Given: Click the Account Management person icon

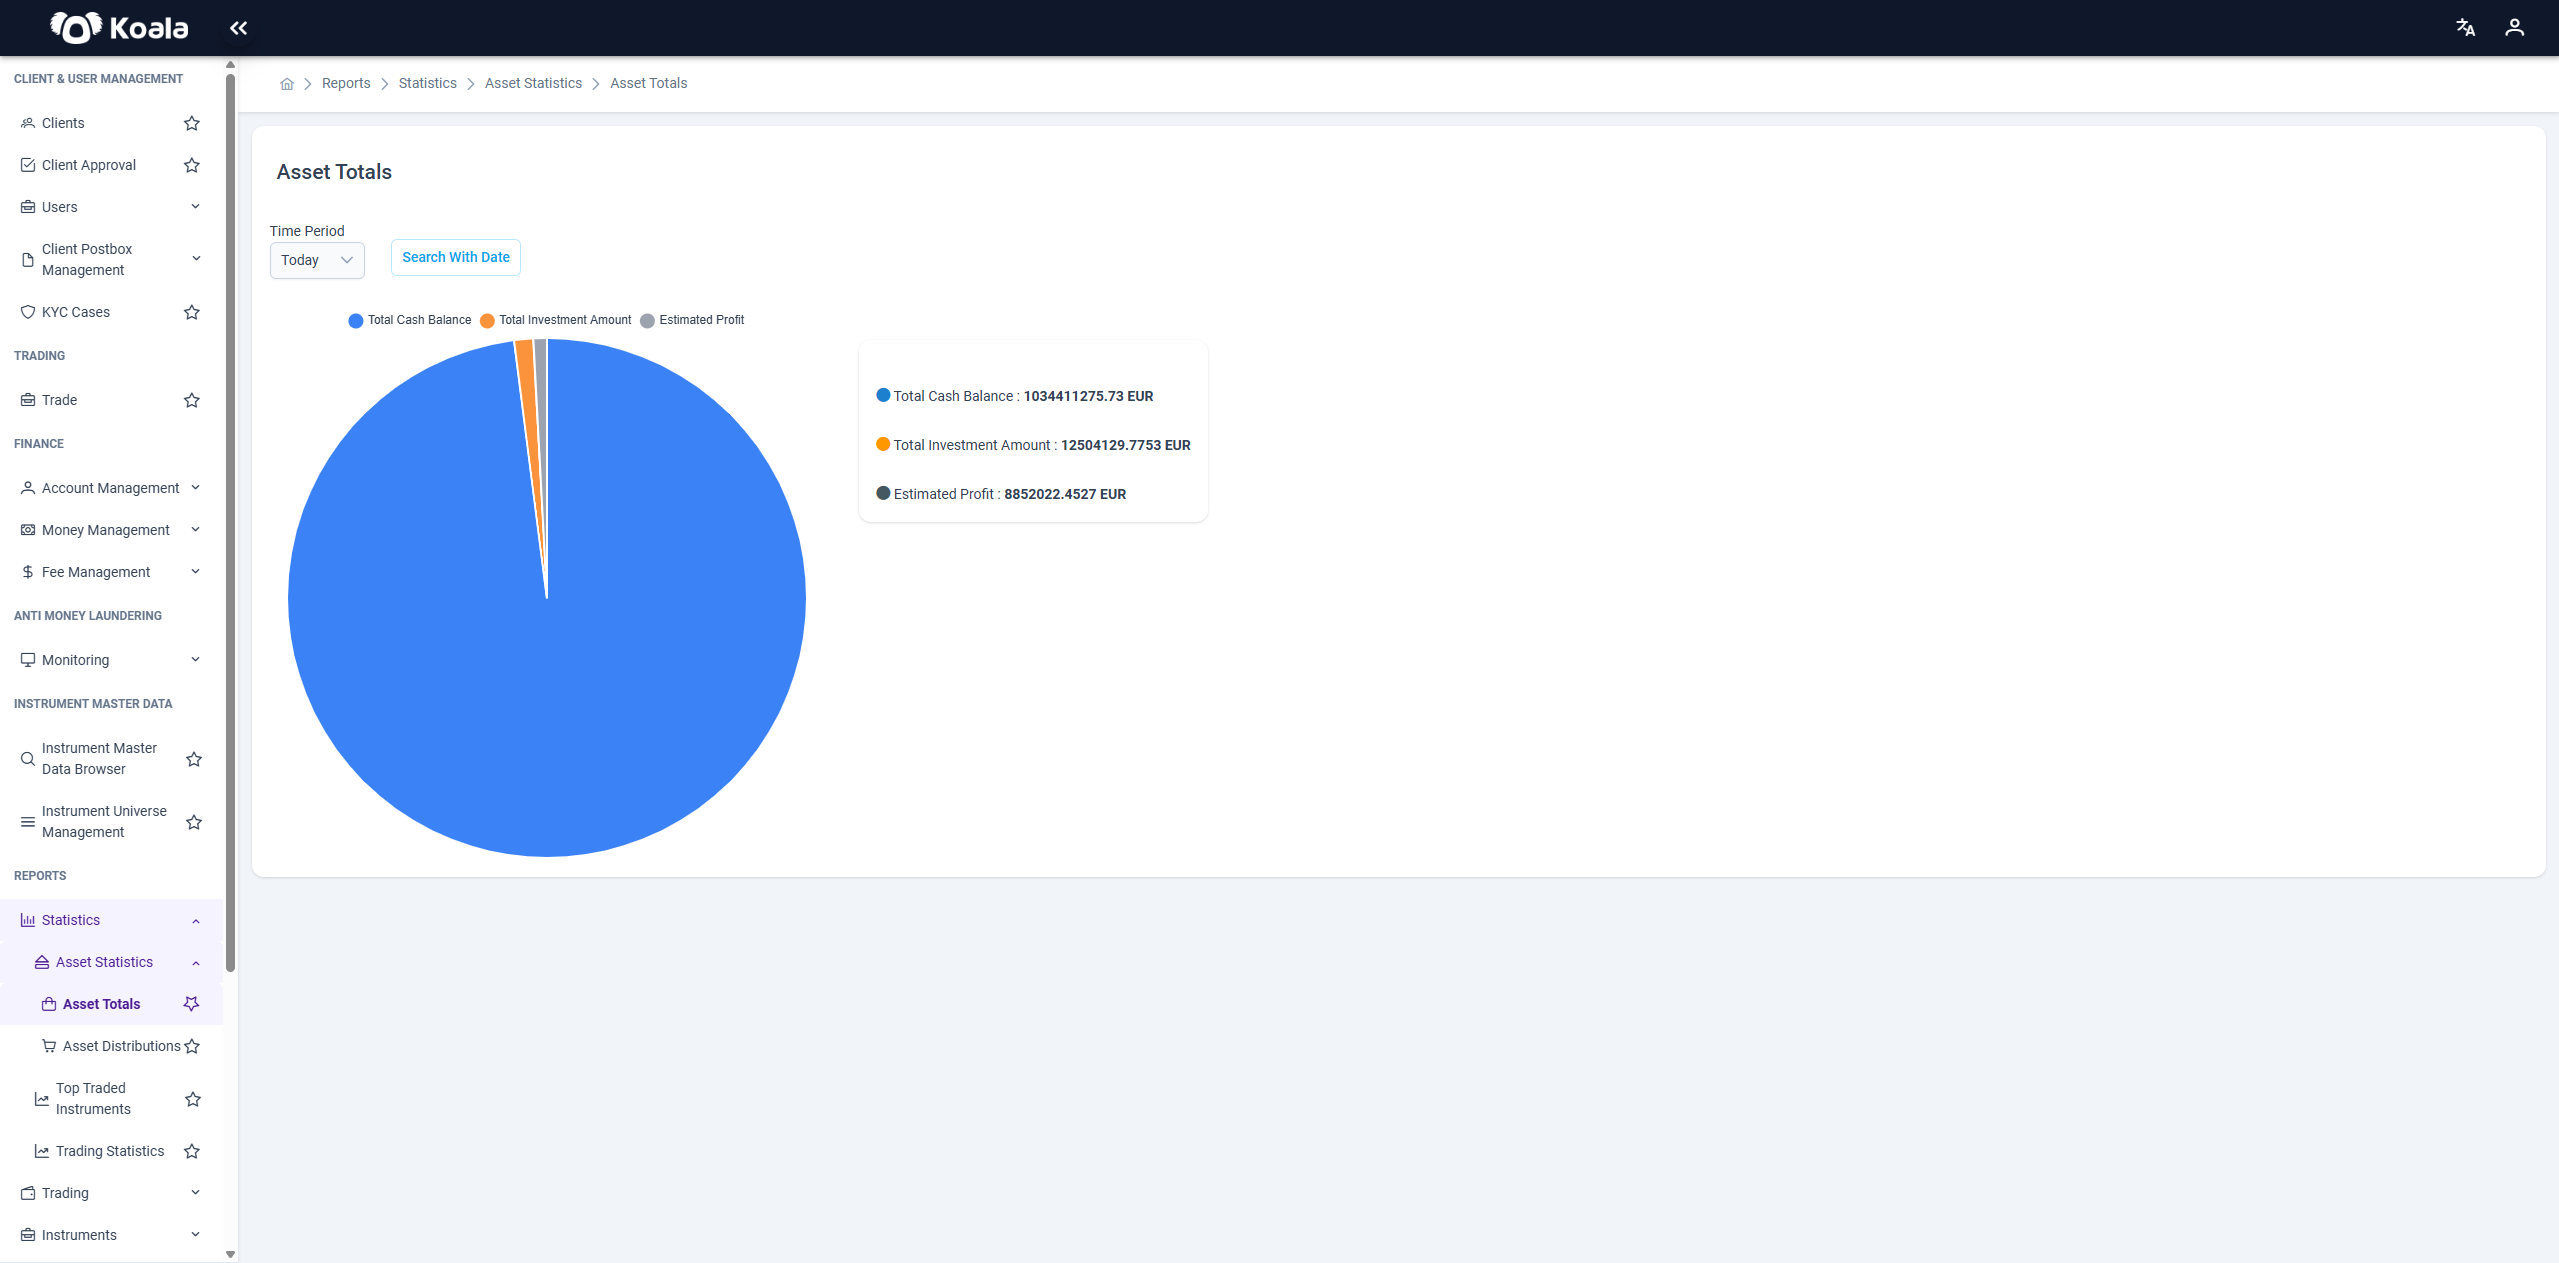Looking at the screenshot, I should [x=28, y=488].
